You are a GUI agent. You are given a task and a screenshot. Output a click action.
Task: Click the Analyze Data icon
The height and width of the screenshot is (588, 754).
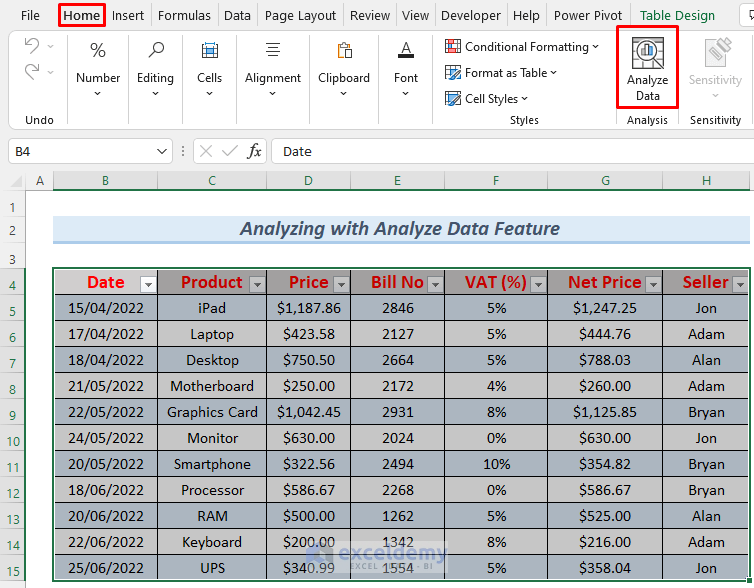pyautogui.click(x=647, y=53)
